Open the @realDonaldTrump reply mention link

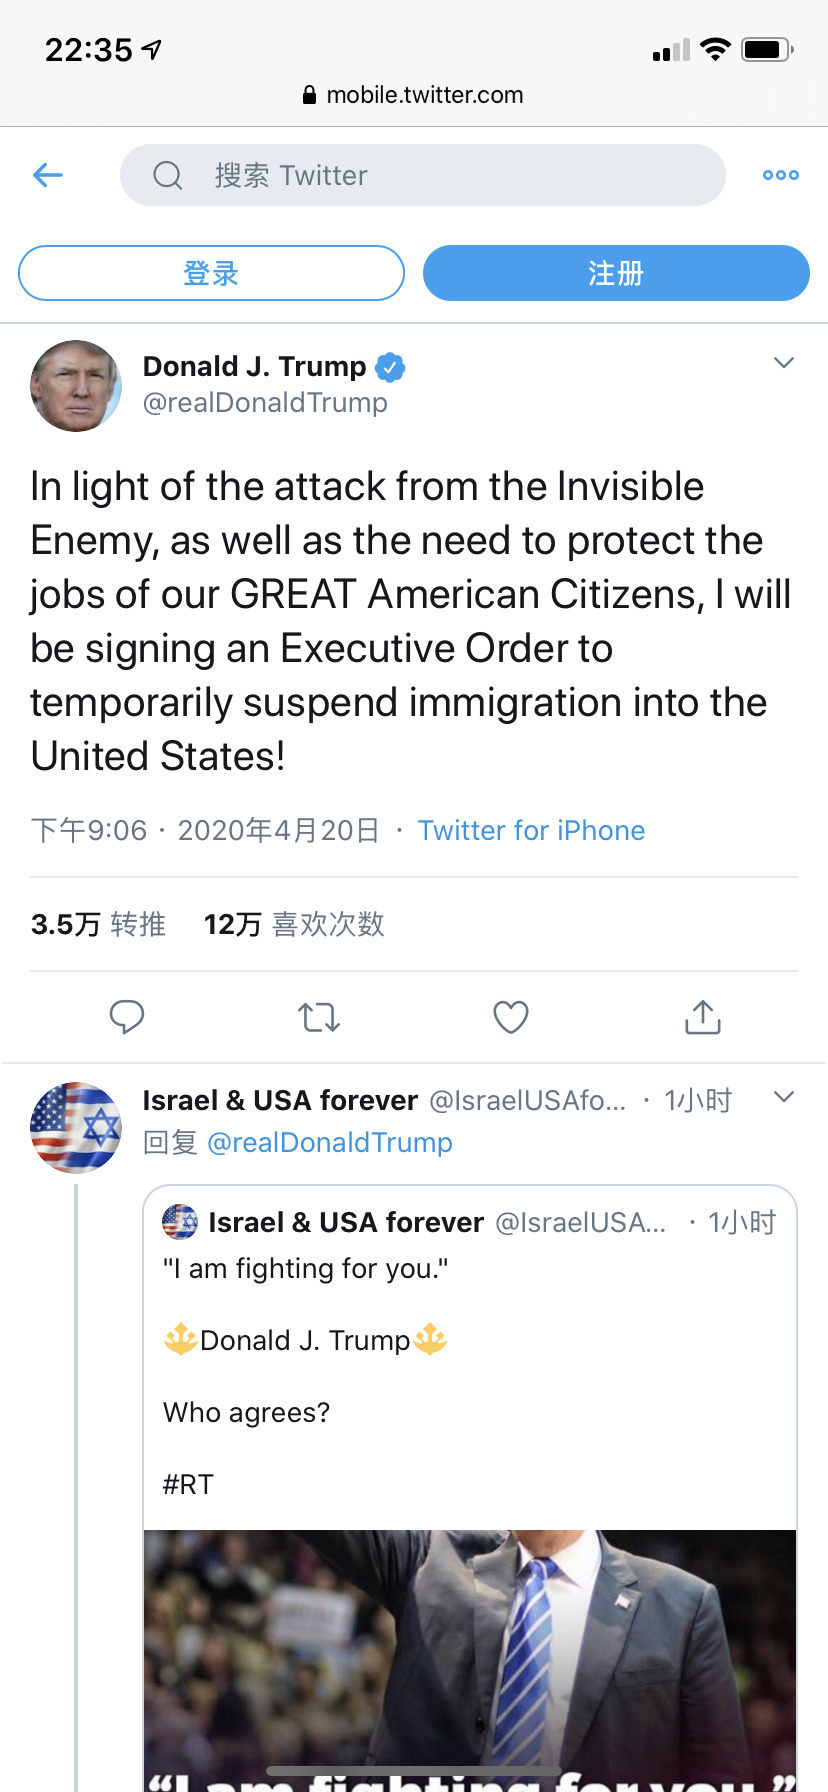(329, 1142)
